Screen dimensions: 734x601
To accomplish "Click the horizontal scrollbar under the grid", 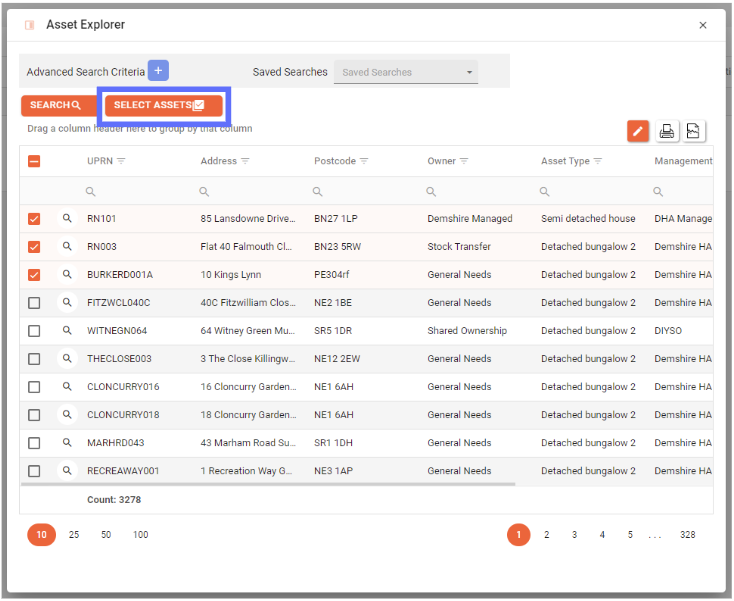I will (x=268, y=485).
